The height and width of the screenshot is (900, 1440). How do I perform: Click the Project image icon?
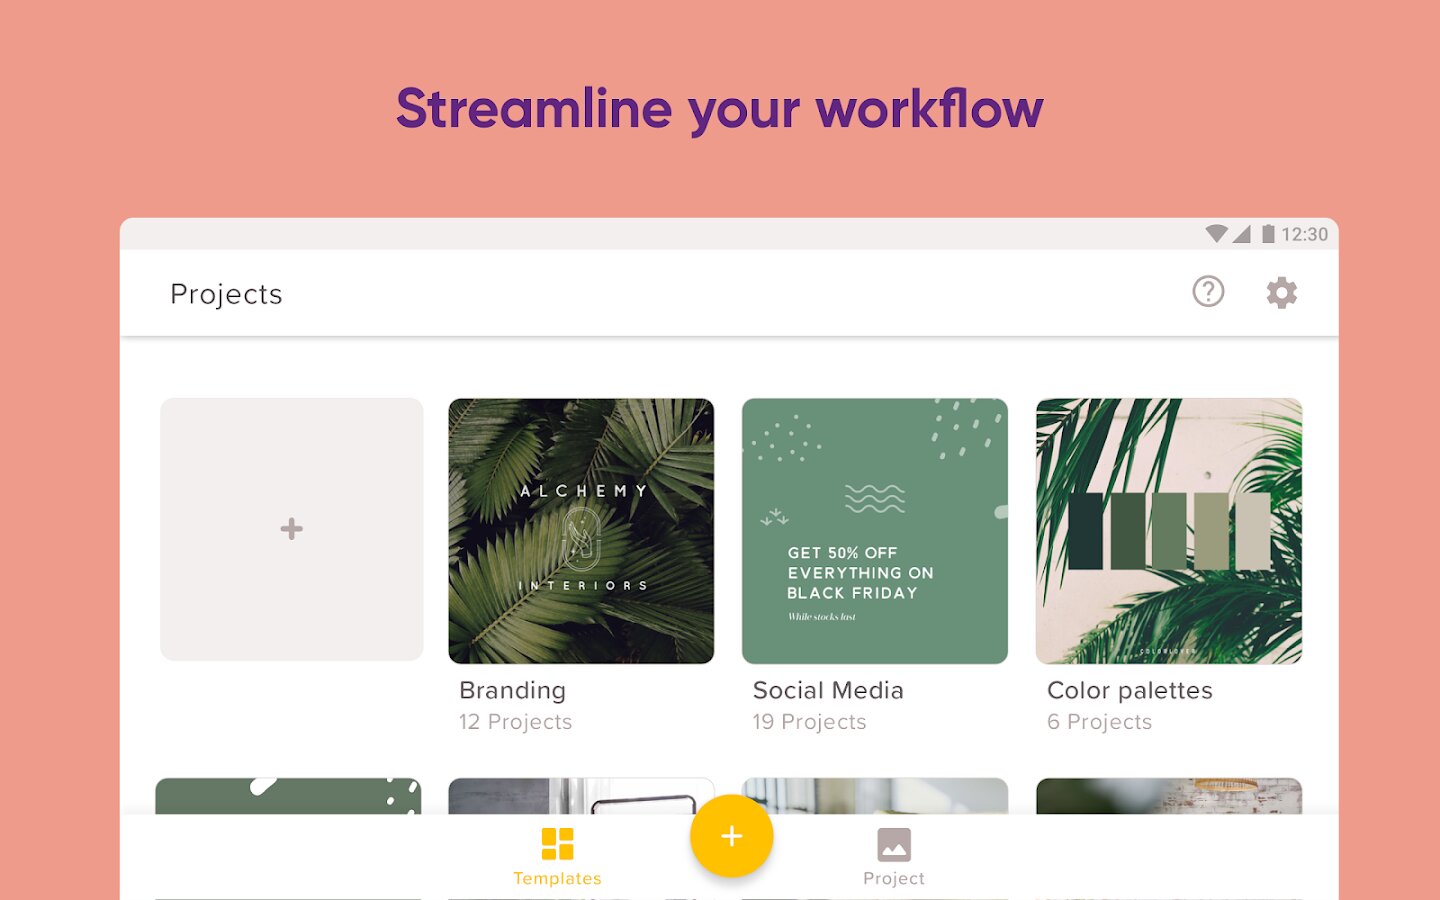click(893, 845)
